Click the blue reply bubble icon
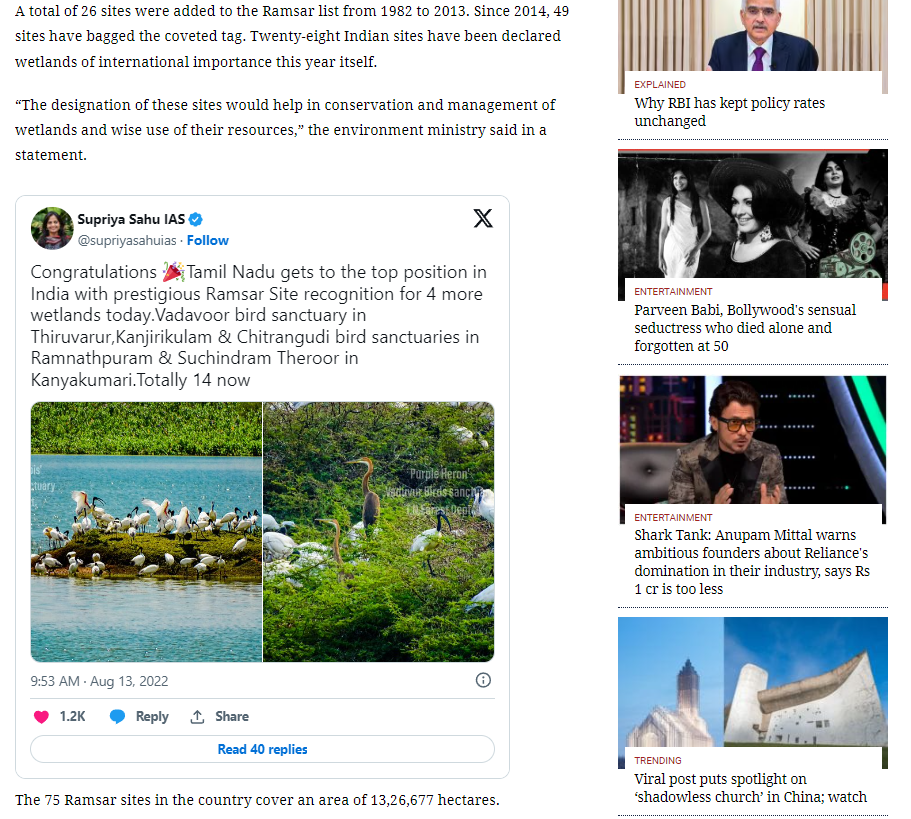 pos(117,717)
